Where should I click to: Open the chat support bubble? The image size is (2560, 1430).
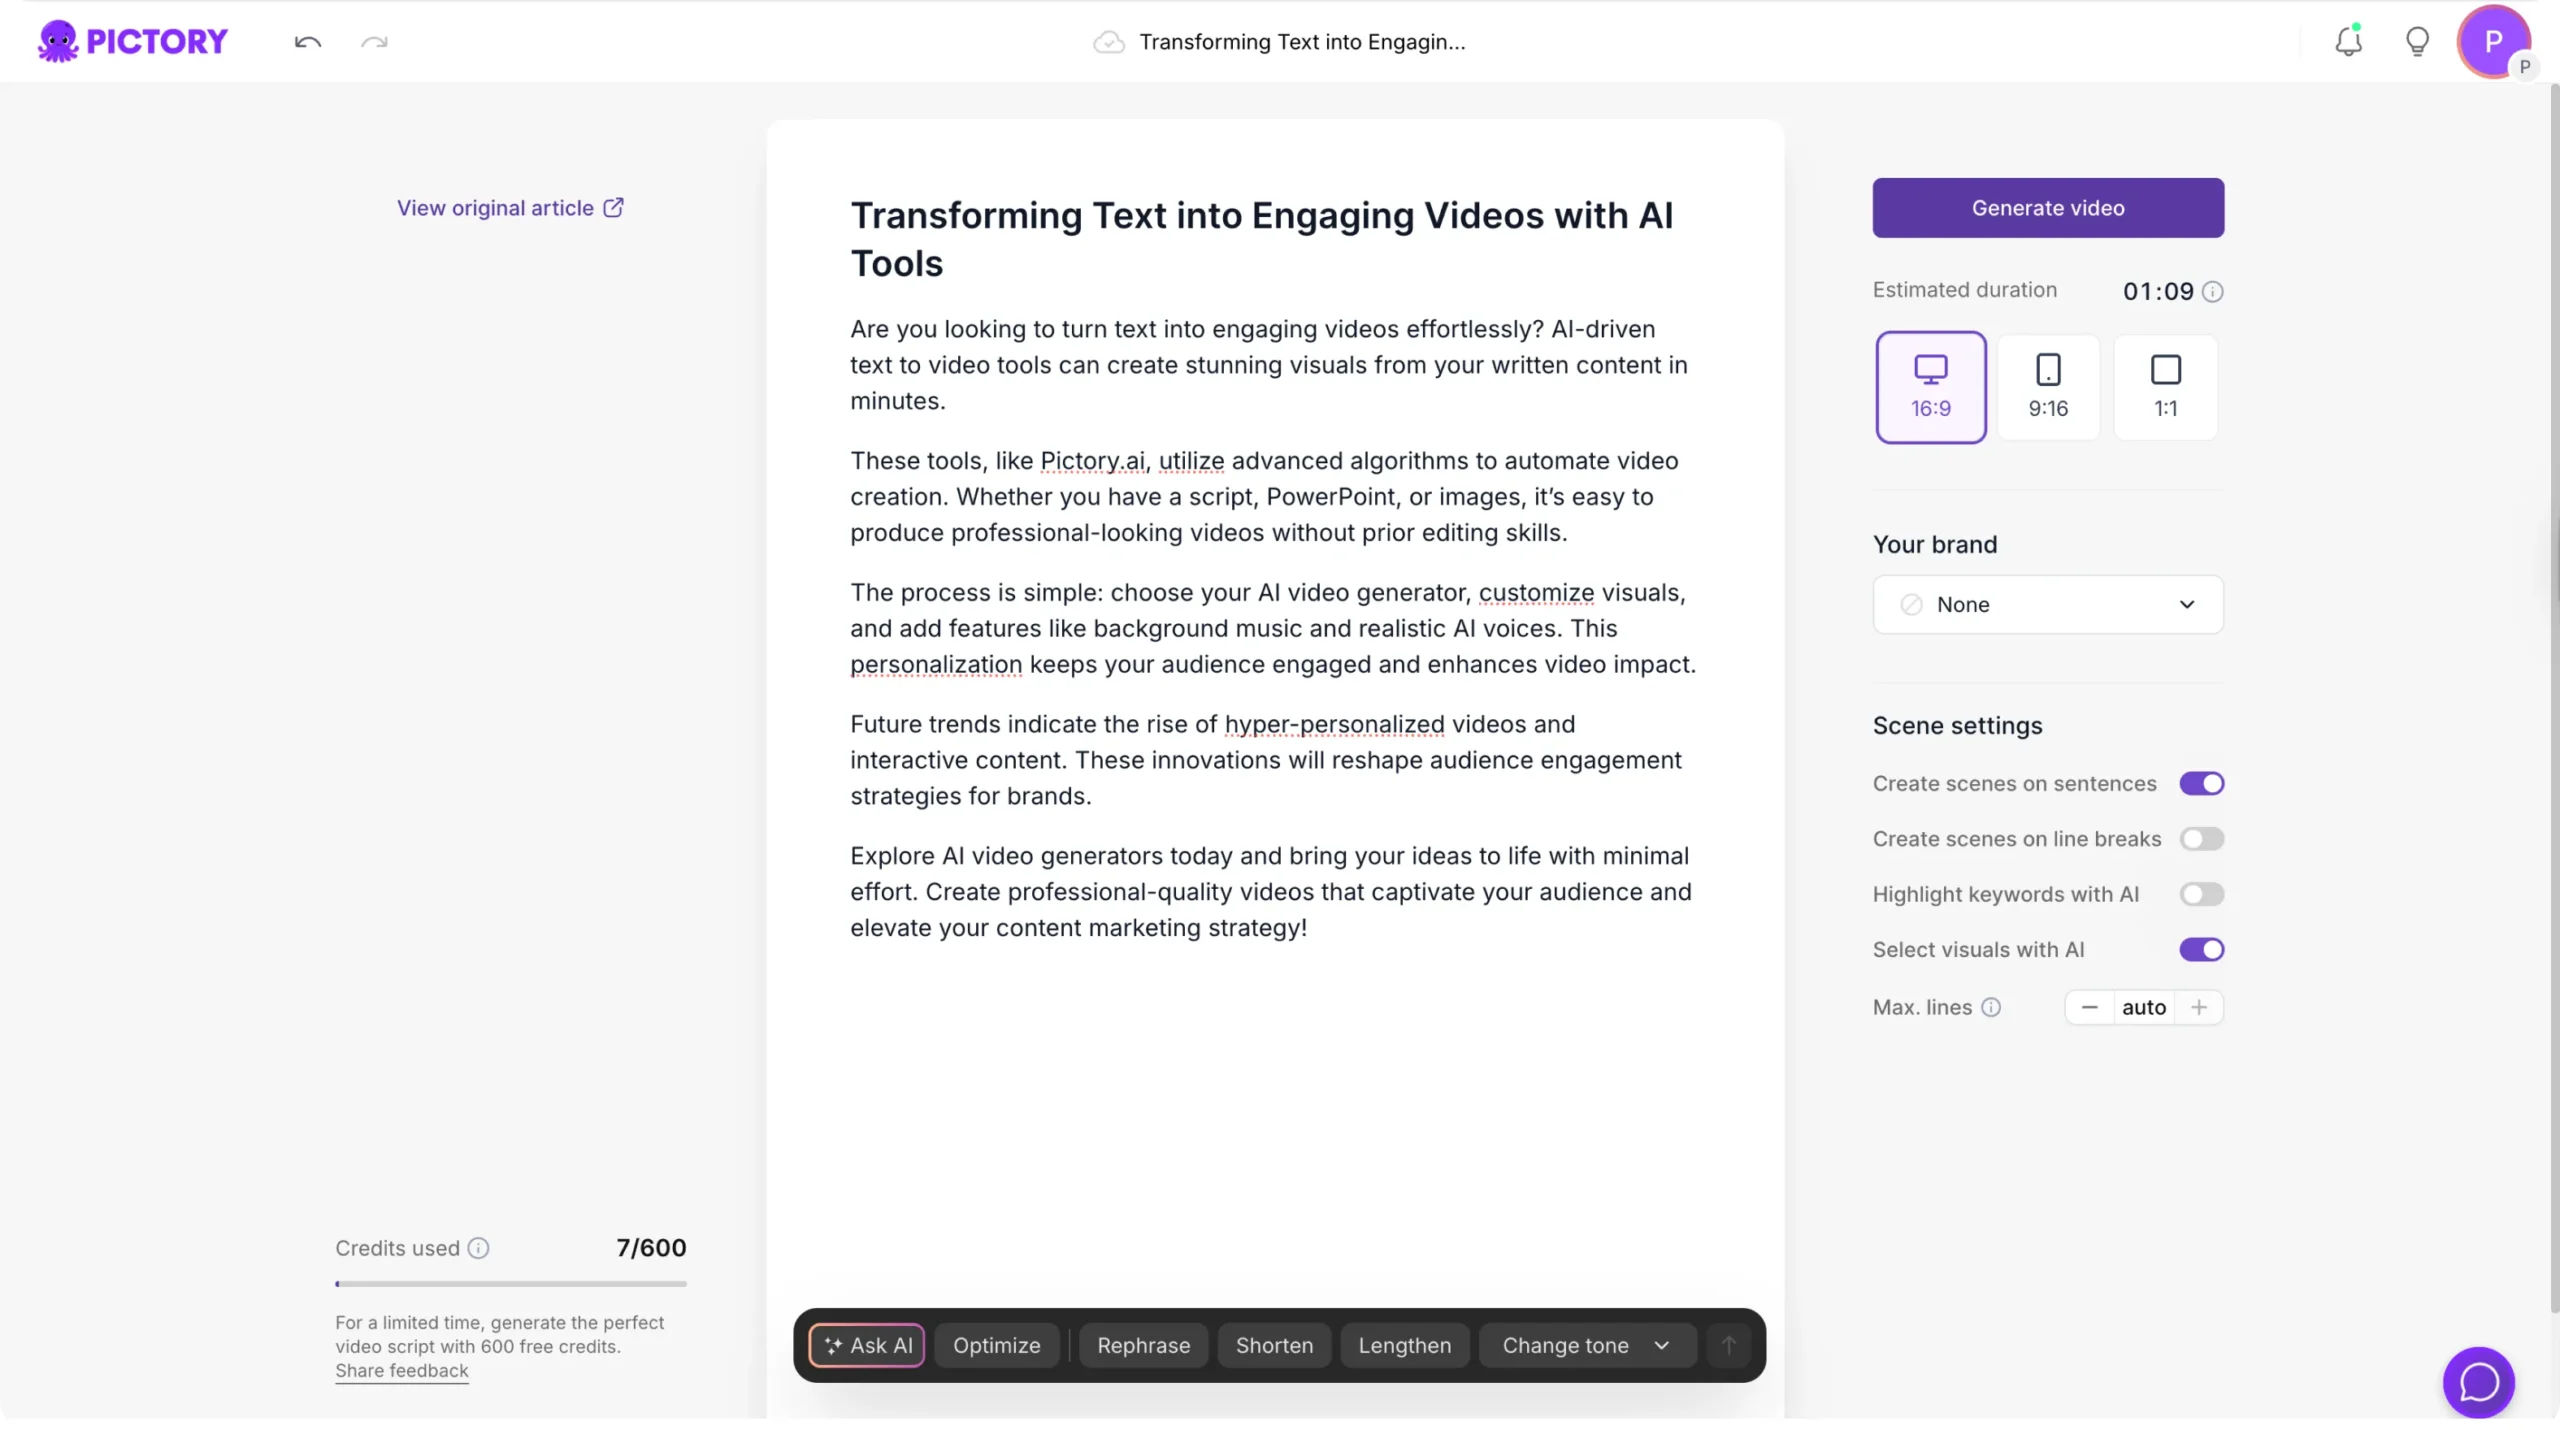(x=2478, y=1382)
